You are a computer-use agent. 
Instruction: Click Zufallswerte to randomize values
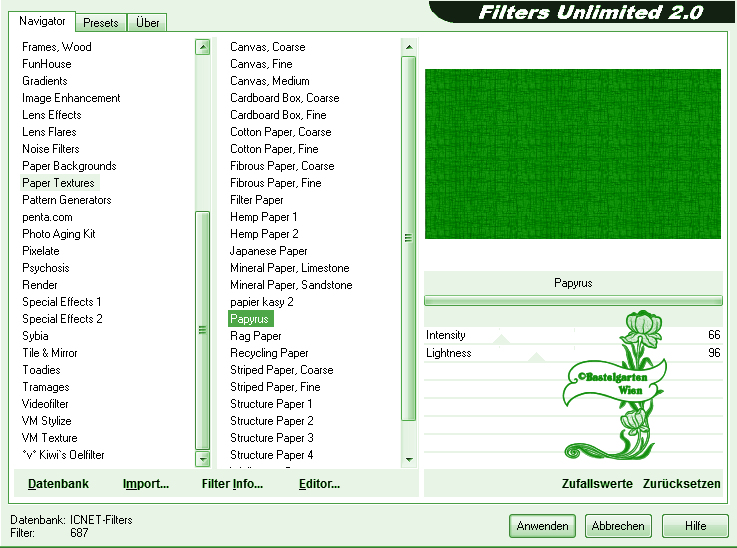coord(597,484)
